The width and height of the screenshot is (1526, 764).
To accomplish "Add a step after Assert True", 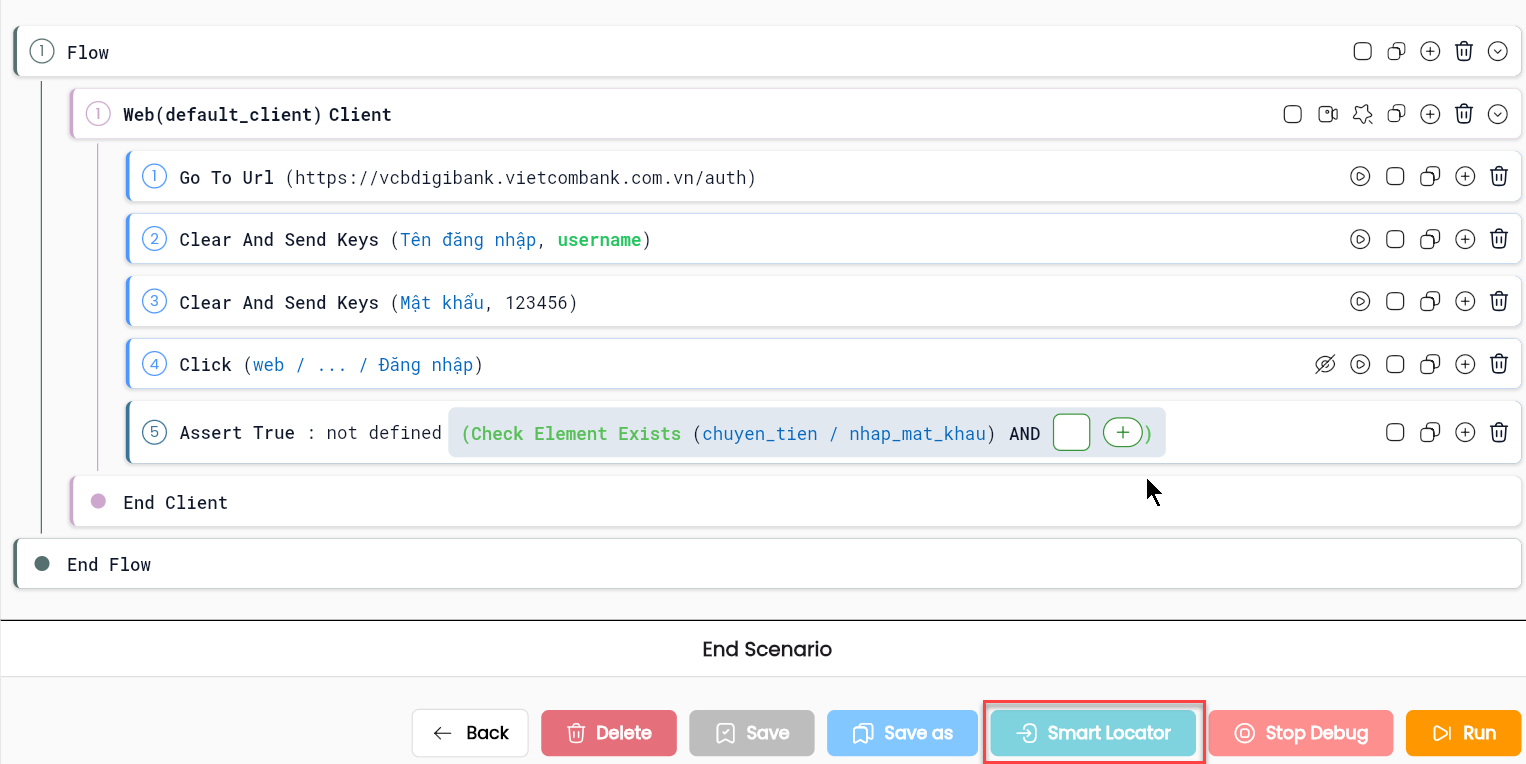I will [1465, 433].
